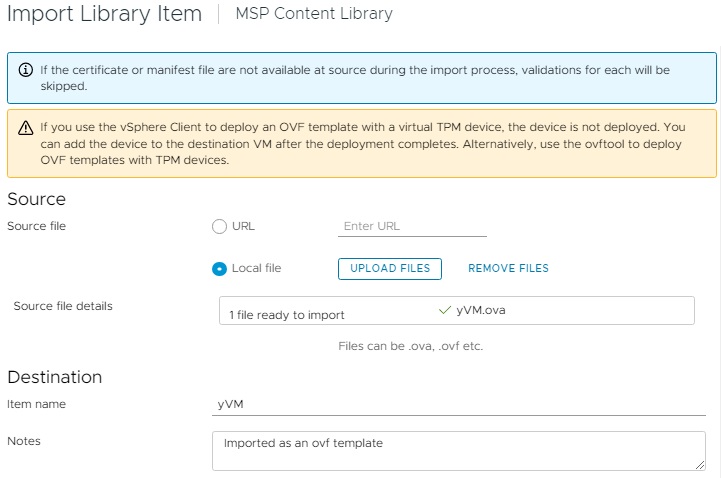Image resolution: width=721 pixels, height=478 pixels.
Task: Click the warning triangle icon in the yellow banner
Action: tap(26, 128)
